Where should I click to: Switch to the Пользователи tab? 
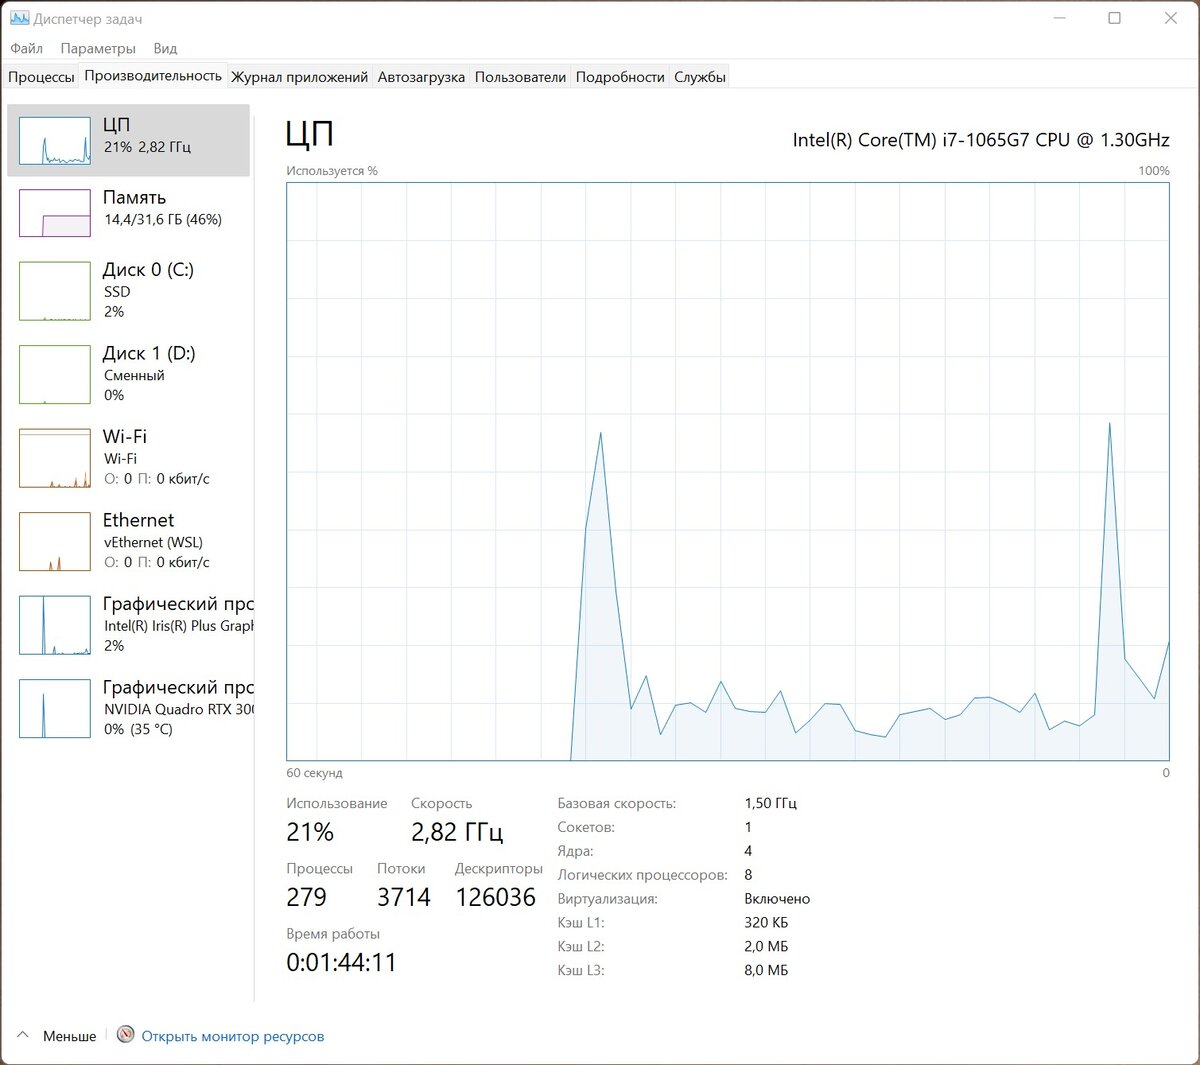tap(520, 77)
